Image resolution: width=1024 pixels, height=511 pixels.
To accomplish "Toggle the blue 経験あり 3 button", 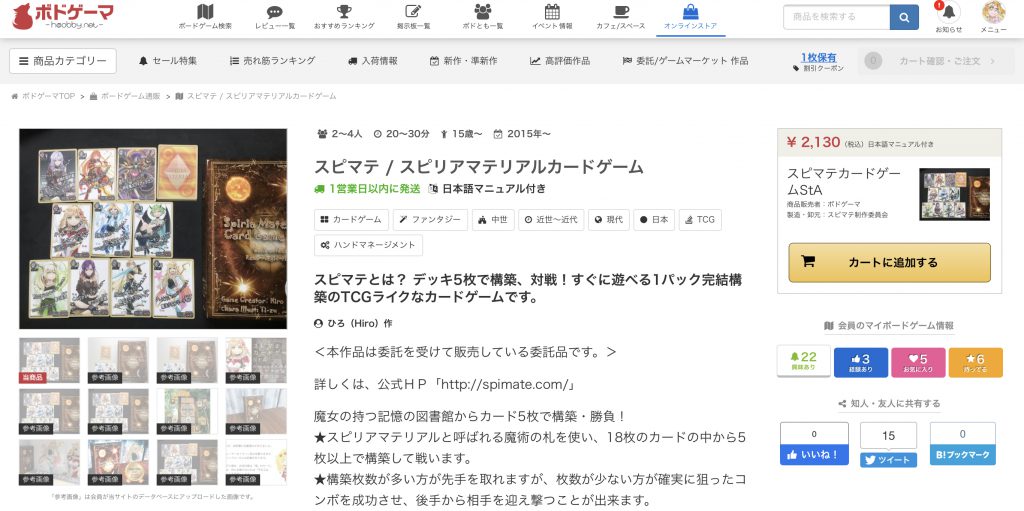I will (861, 363).
